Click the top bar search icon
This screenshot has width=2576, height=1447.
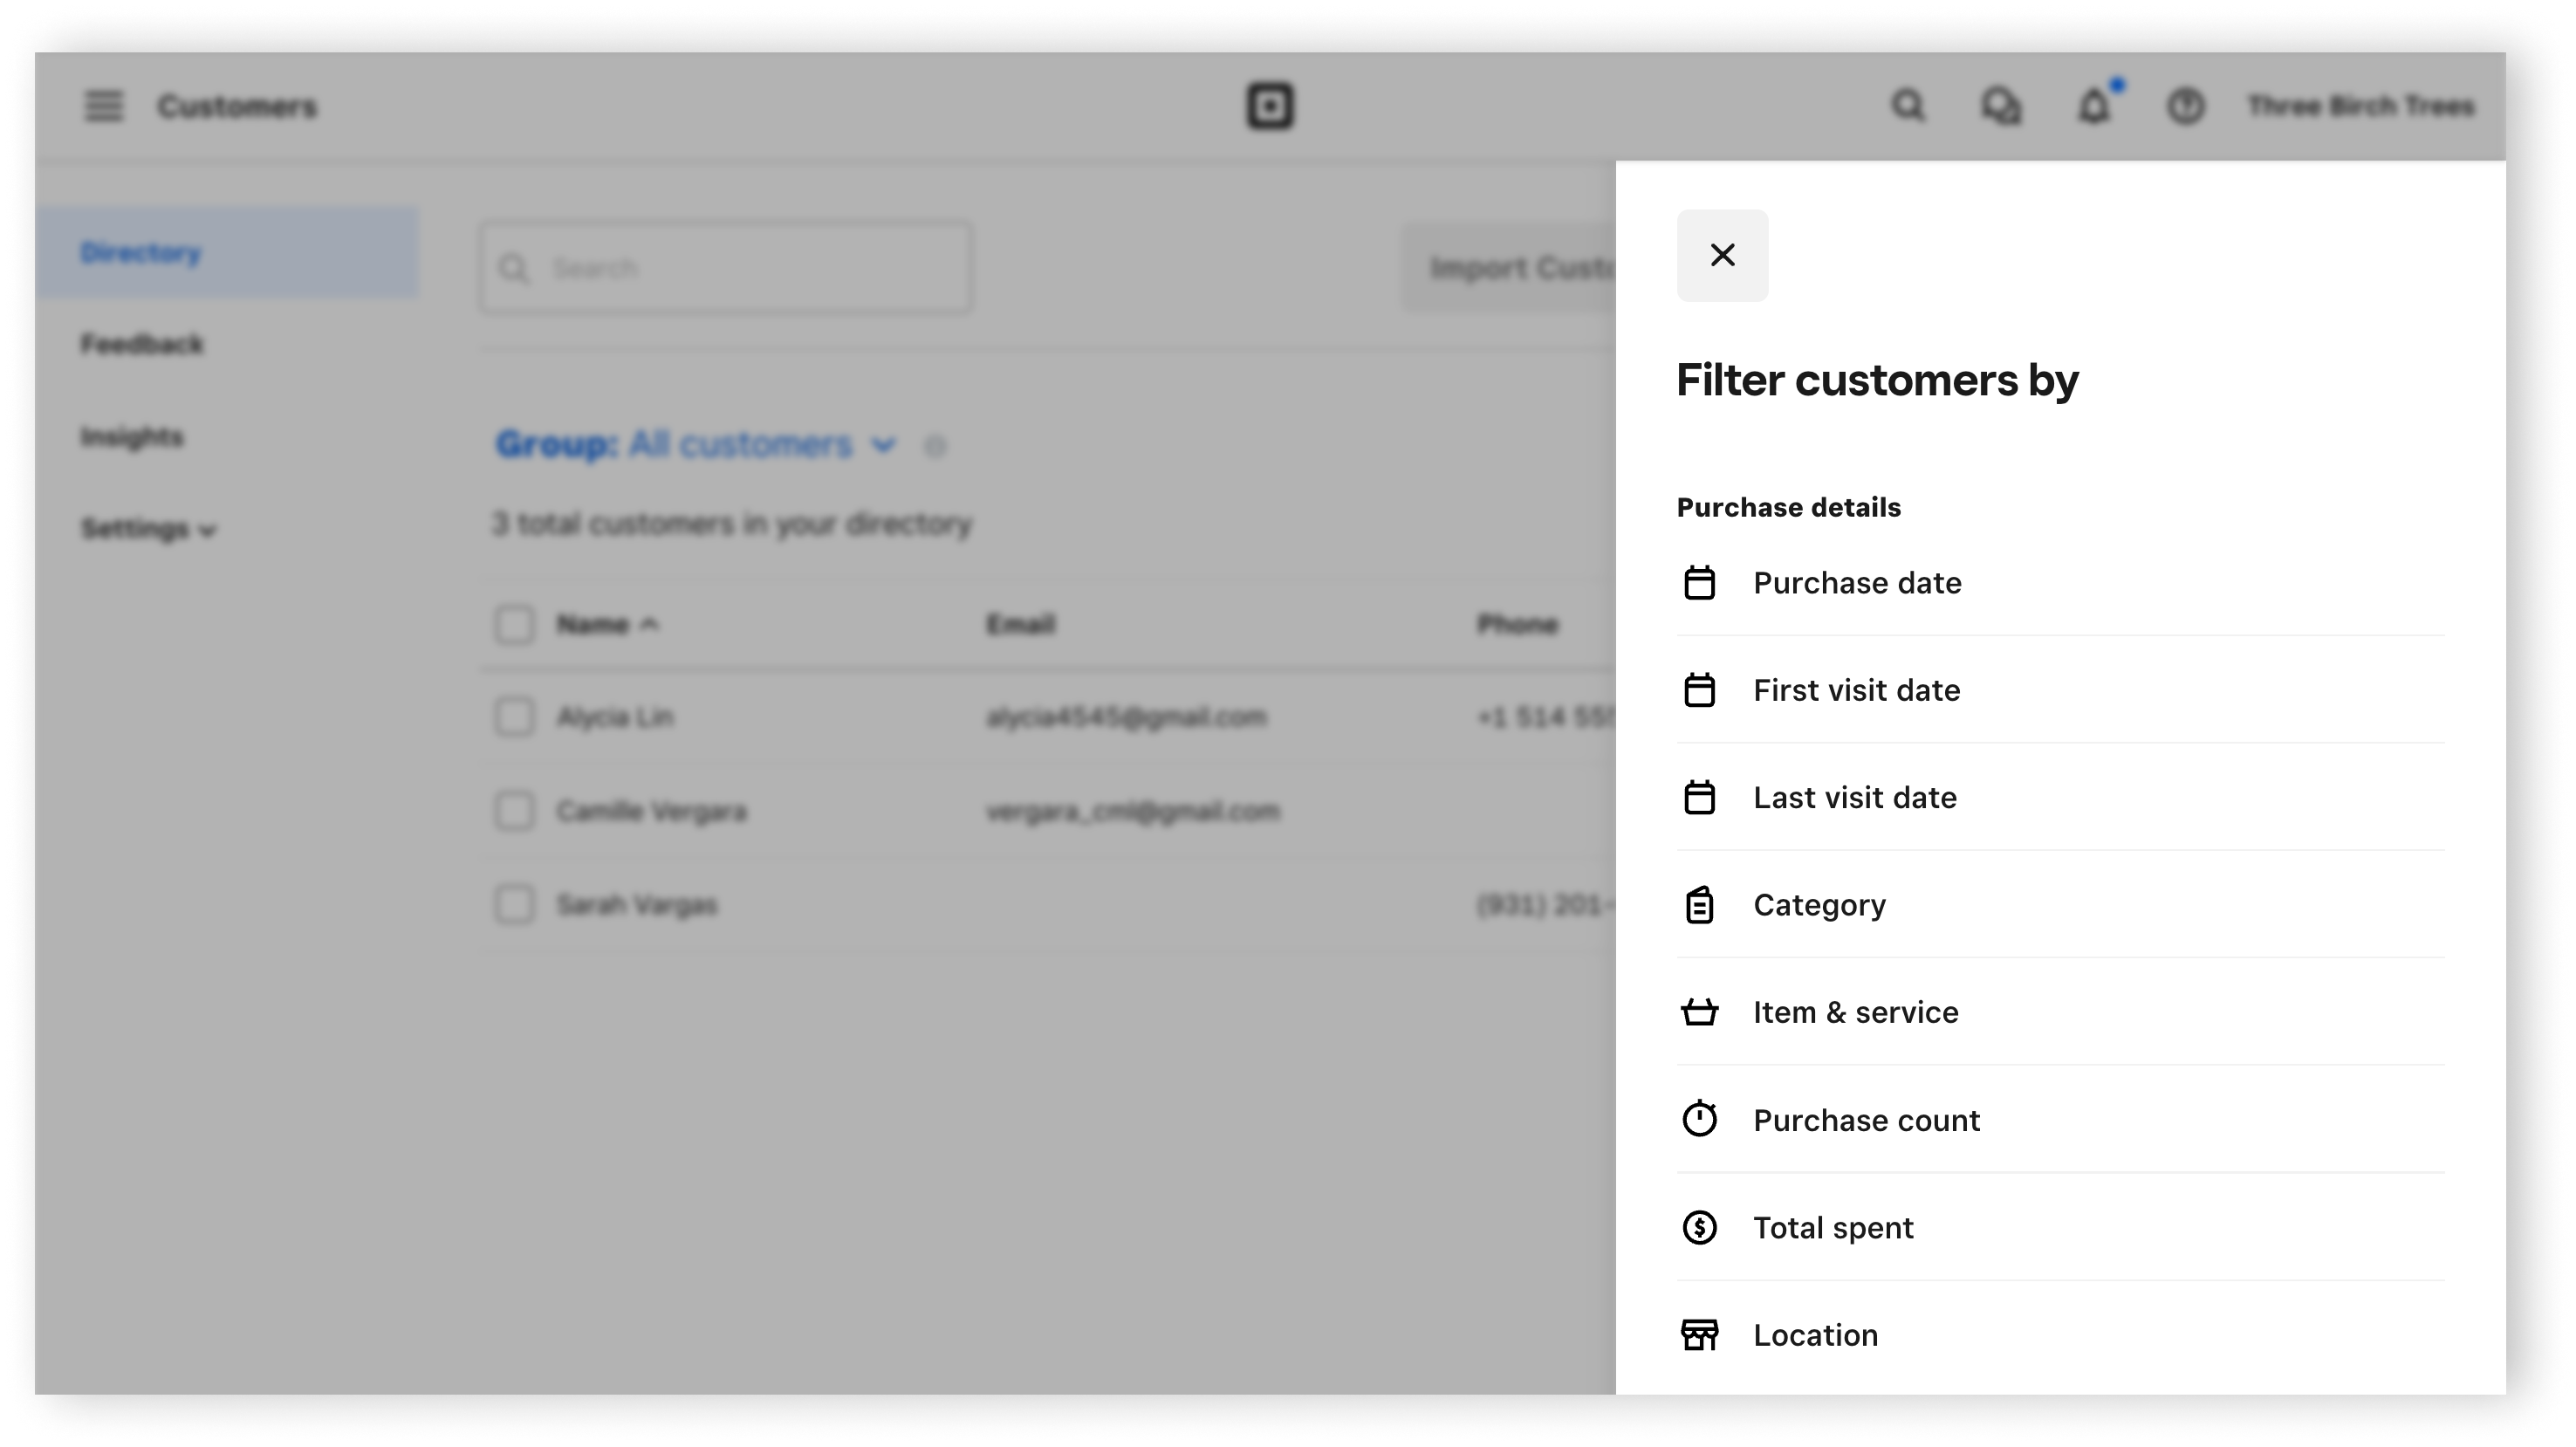click(1908, 106)
